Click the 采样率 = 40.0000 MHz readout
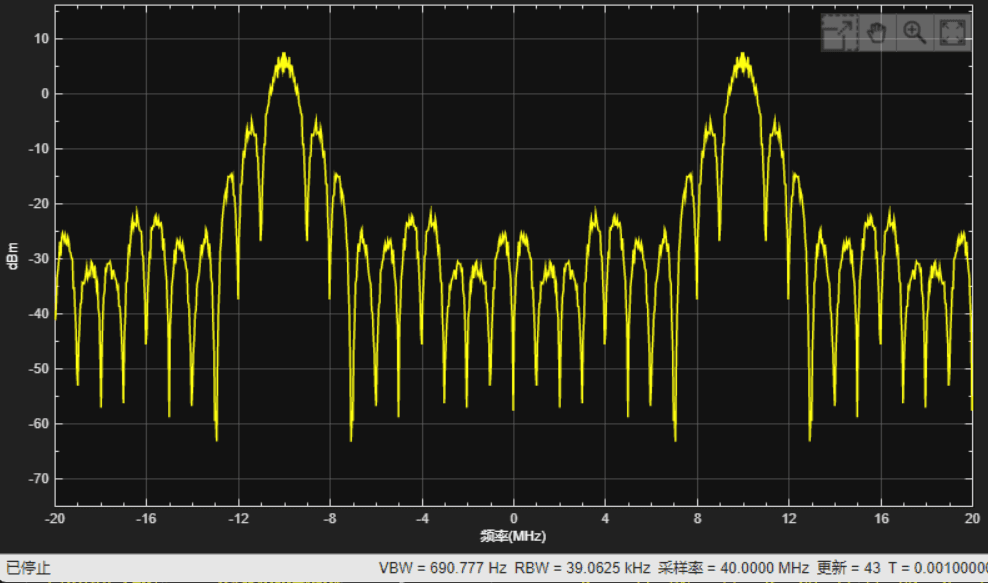The height and width of the screenshot is (583, 988). click(733, 568)
